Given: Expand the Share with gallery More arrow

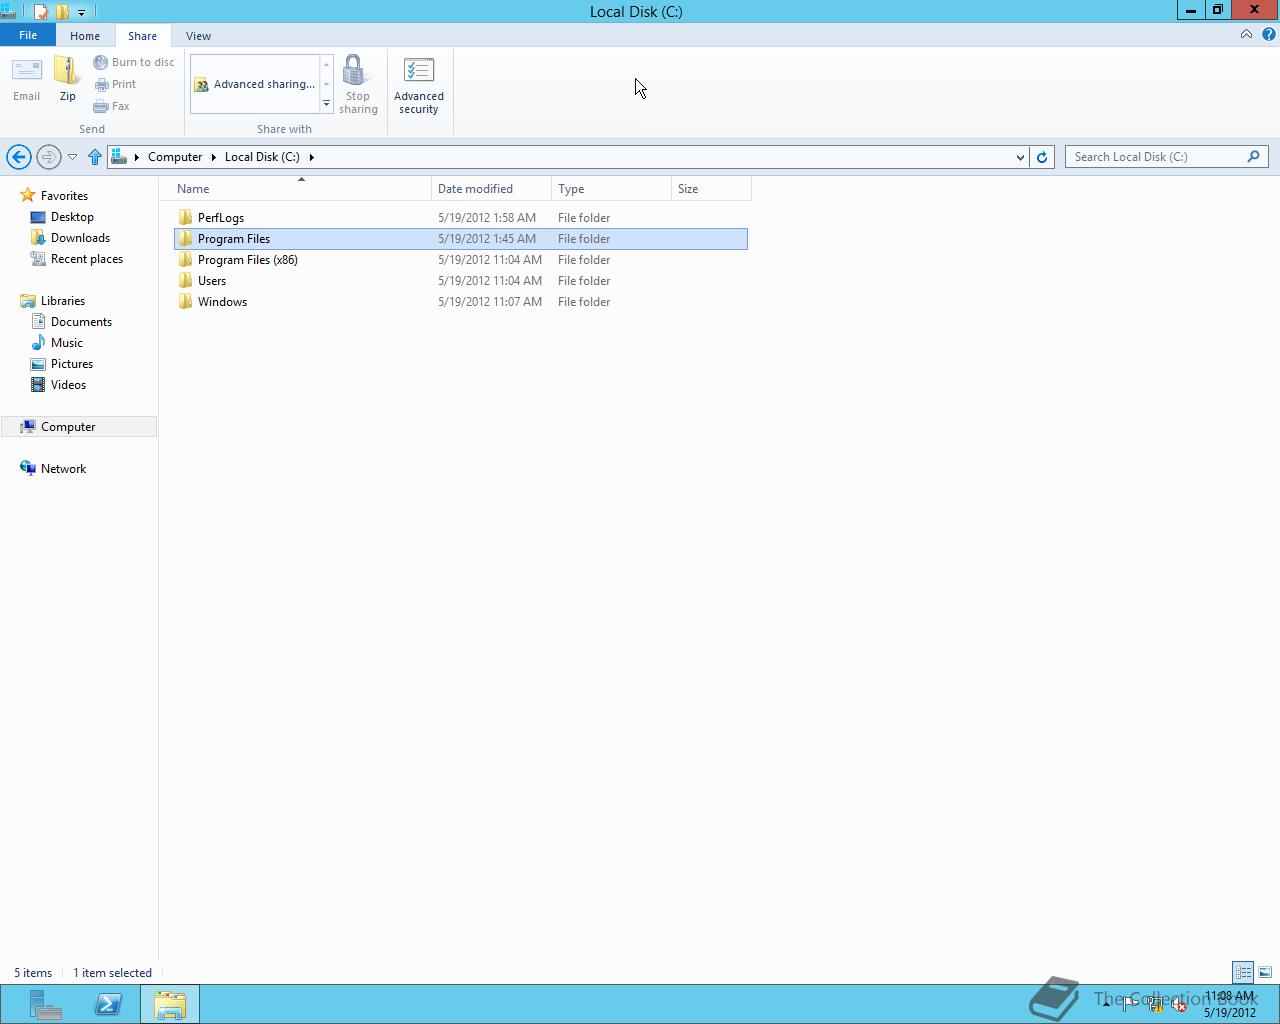Looking at the screenshot, I should click(326, 104).
